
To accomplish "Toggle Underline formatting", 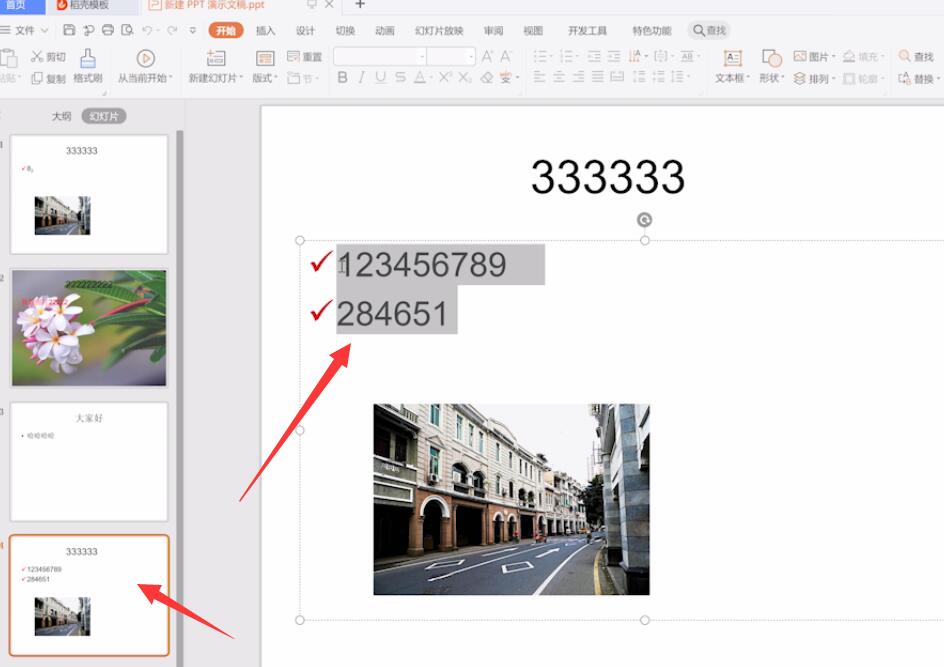I will (x=380, y=77).
